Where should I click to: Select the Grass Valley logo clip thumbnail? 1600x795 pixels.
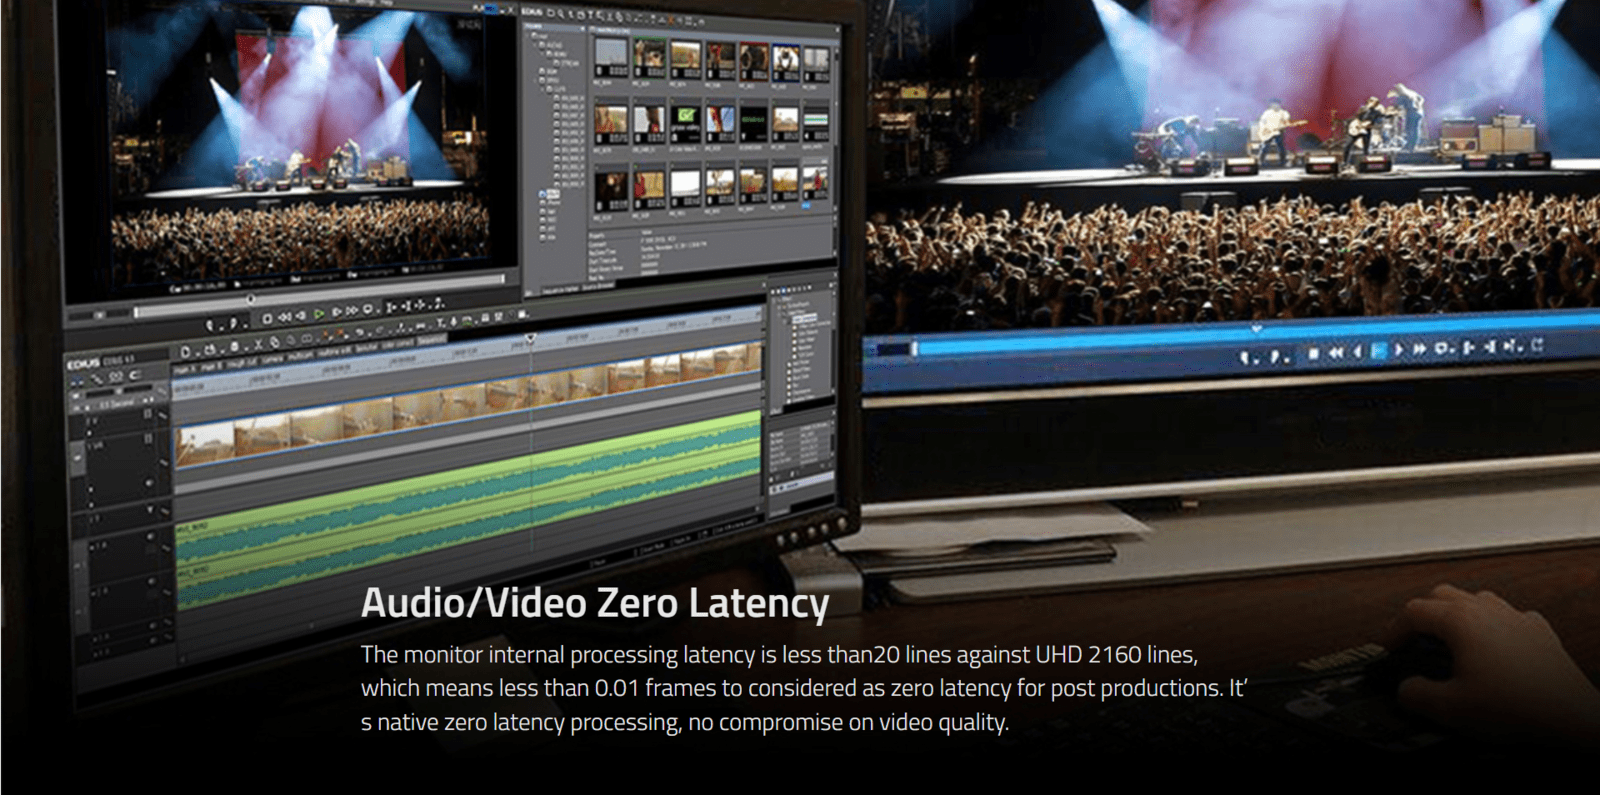(684, 122)
